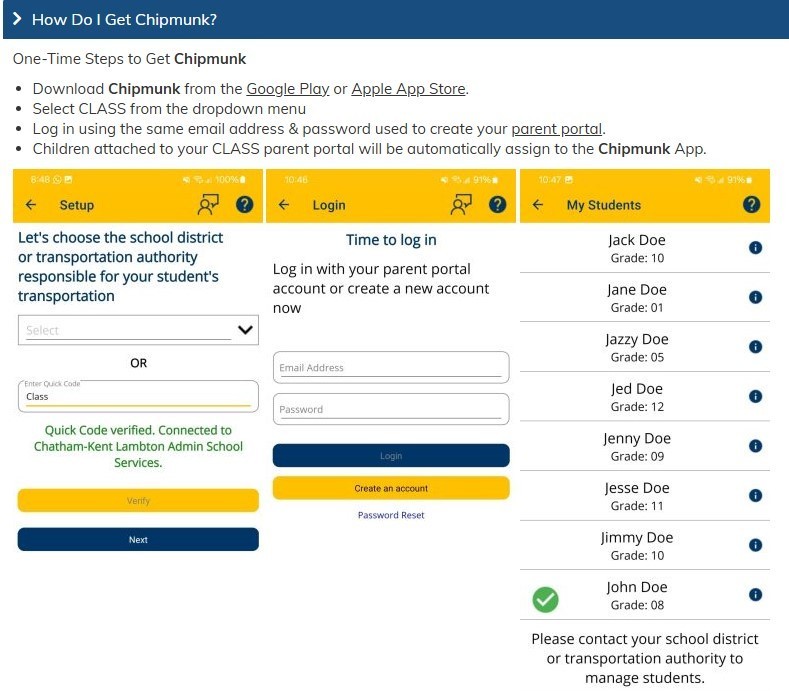The width and height of the screenshot is (789, 691).
Task: Follow the parent portal link
Action: point(557,129)
